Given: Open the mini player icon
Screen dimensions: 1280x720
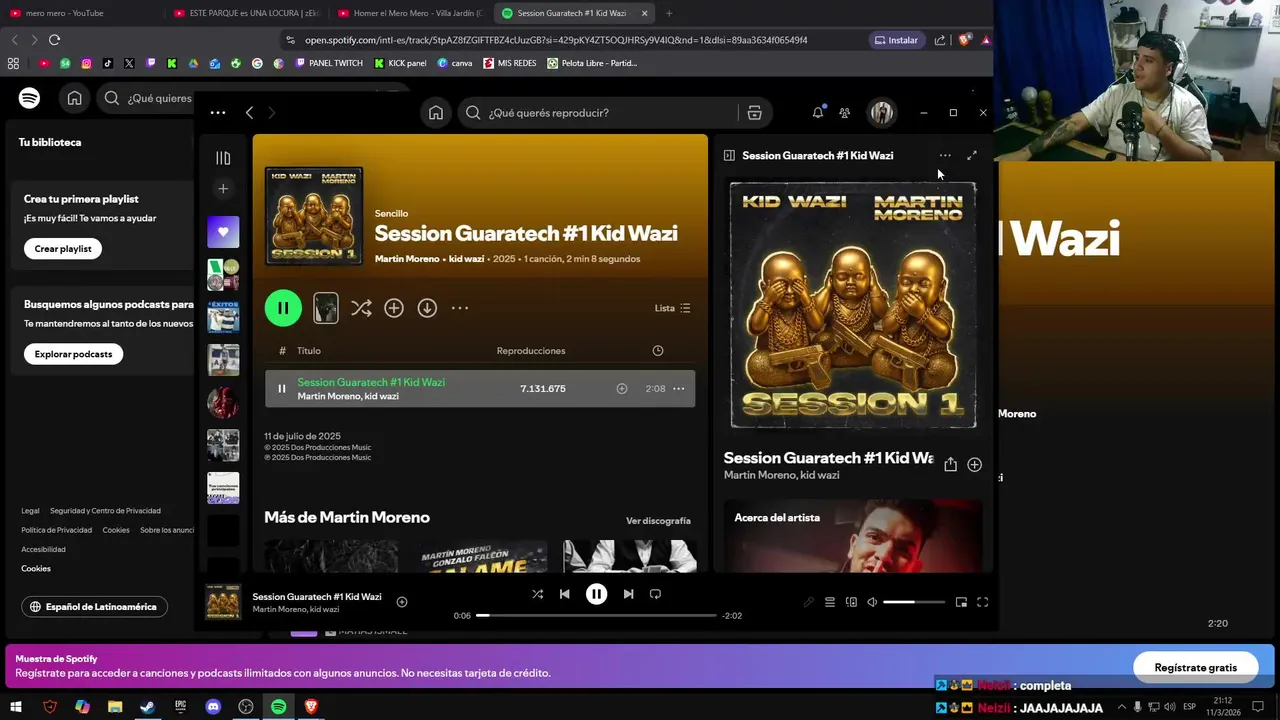Looking at the screenshot, I should pyautogui.click(x=961, y=602).
